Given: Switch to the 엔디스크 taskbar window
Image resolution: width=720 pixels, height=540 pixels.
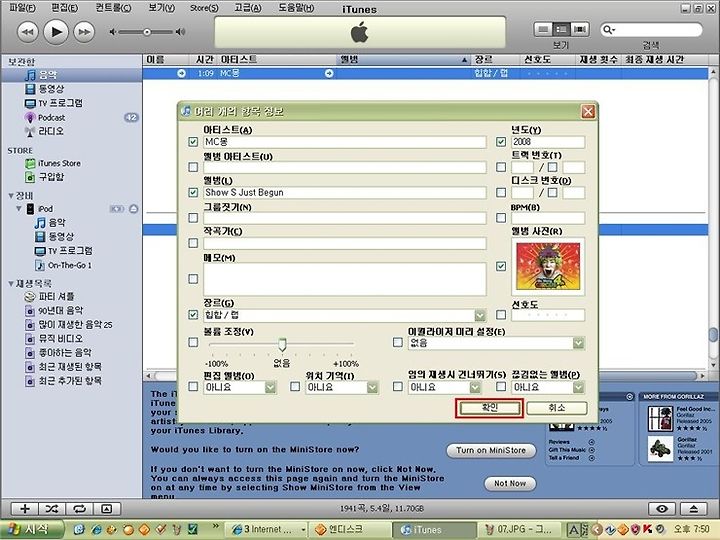Looking at the screenshot, I should click(349, 530).
